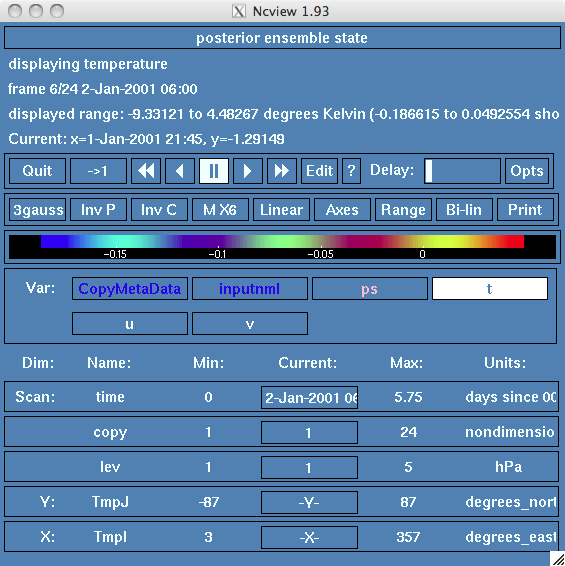This screenshot has height=566, width=565.
Task: Toggle Inv C invert colors button
Action: [x=159, y=209]
